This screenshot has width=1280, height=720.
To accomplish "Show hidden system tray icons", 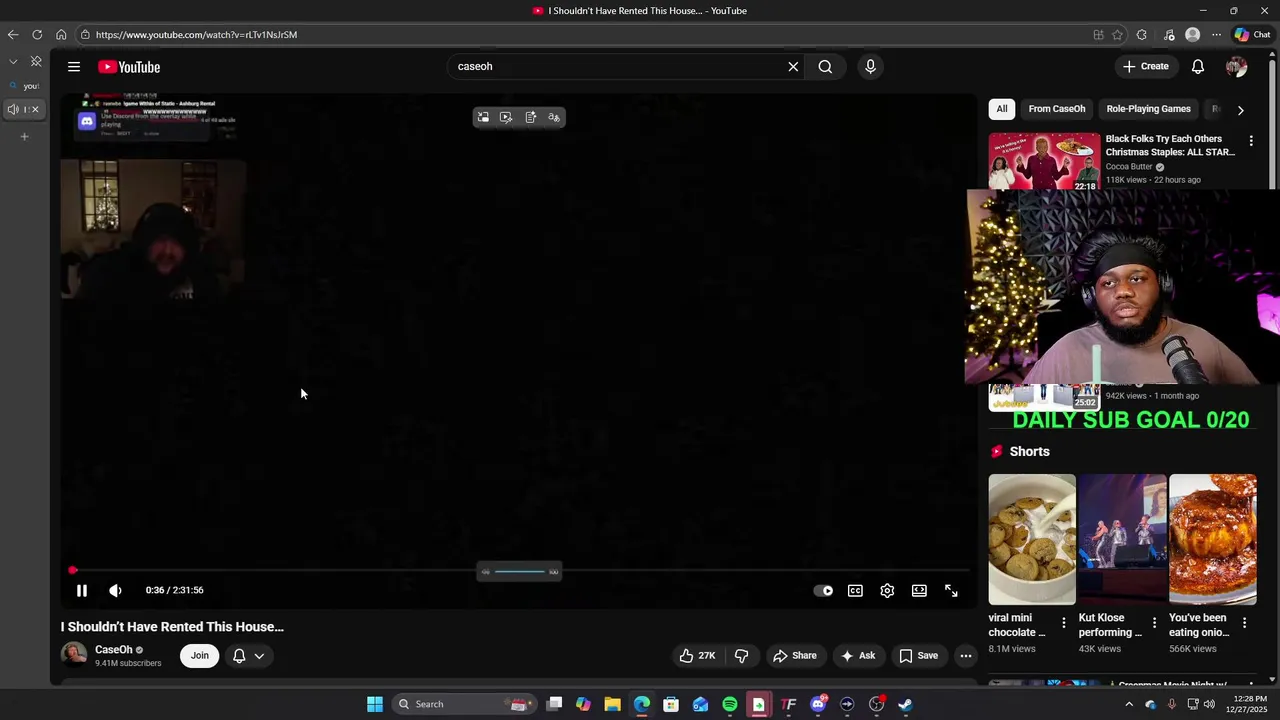I will (1129, 704).
